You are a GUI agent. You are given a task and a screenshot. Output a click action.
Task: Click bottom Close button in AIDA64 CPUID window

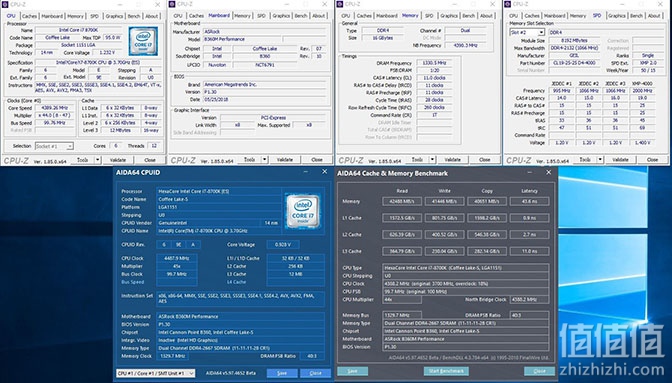pos(315,373)
